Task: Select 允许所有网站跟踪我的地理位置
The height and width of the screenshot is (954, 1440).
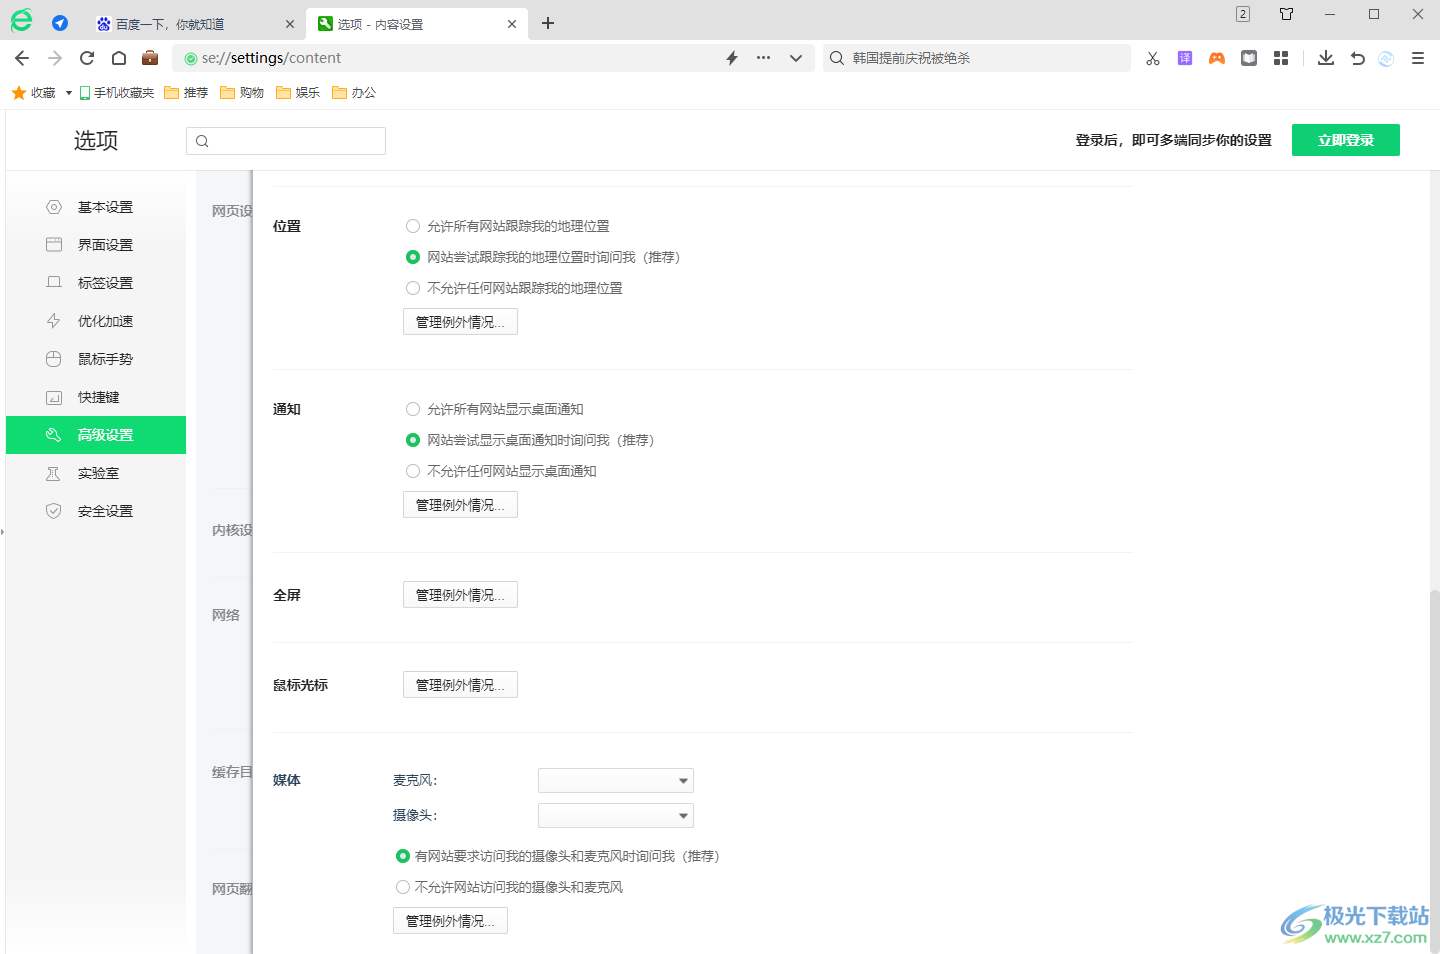Action: pyautogui.click(x=413, y=226)
